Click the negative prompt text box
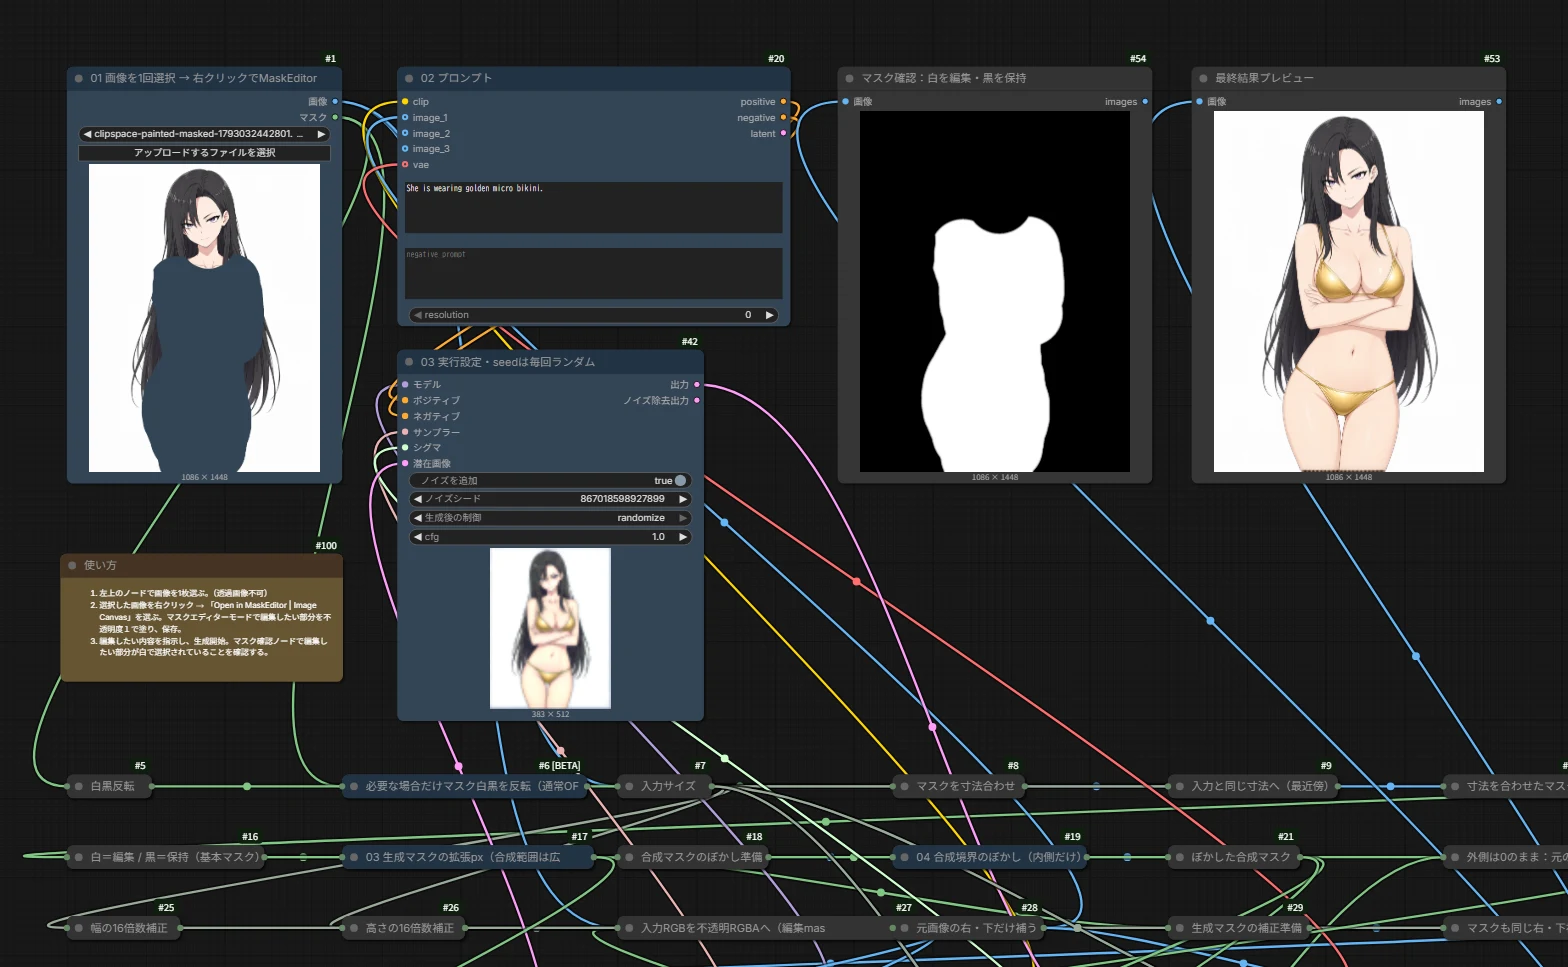1568x967 pixels. pyautogui.click(x=594, y=273)
